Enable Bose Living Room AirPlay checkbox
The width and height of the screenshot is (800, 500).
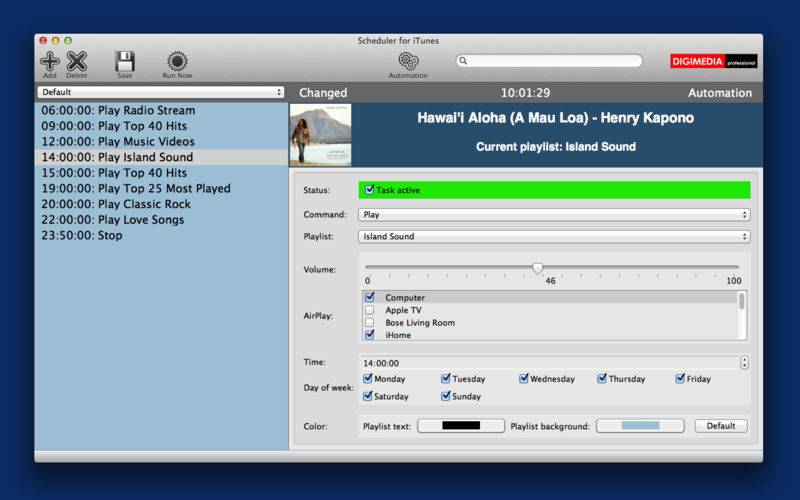point(369,322)
